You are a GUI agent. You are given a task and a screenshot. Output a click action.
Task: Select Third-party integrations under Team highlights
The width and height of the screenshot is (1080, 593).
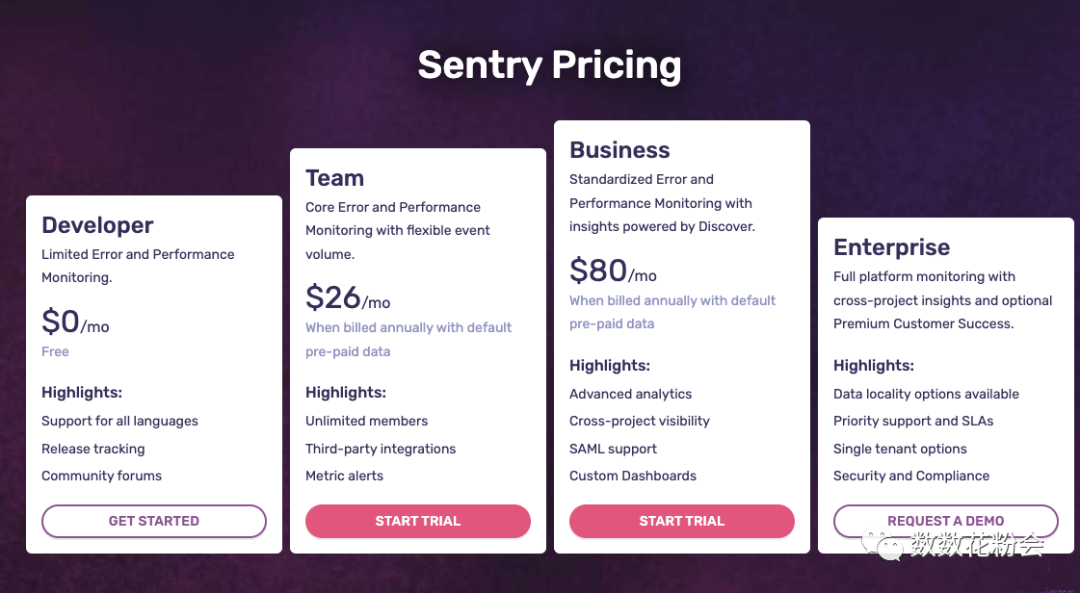380,448
